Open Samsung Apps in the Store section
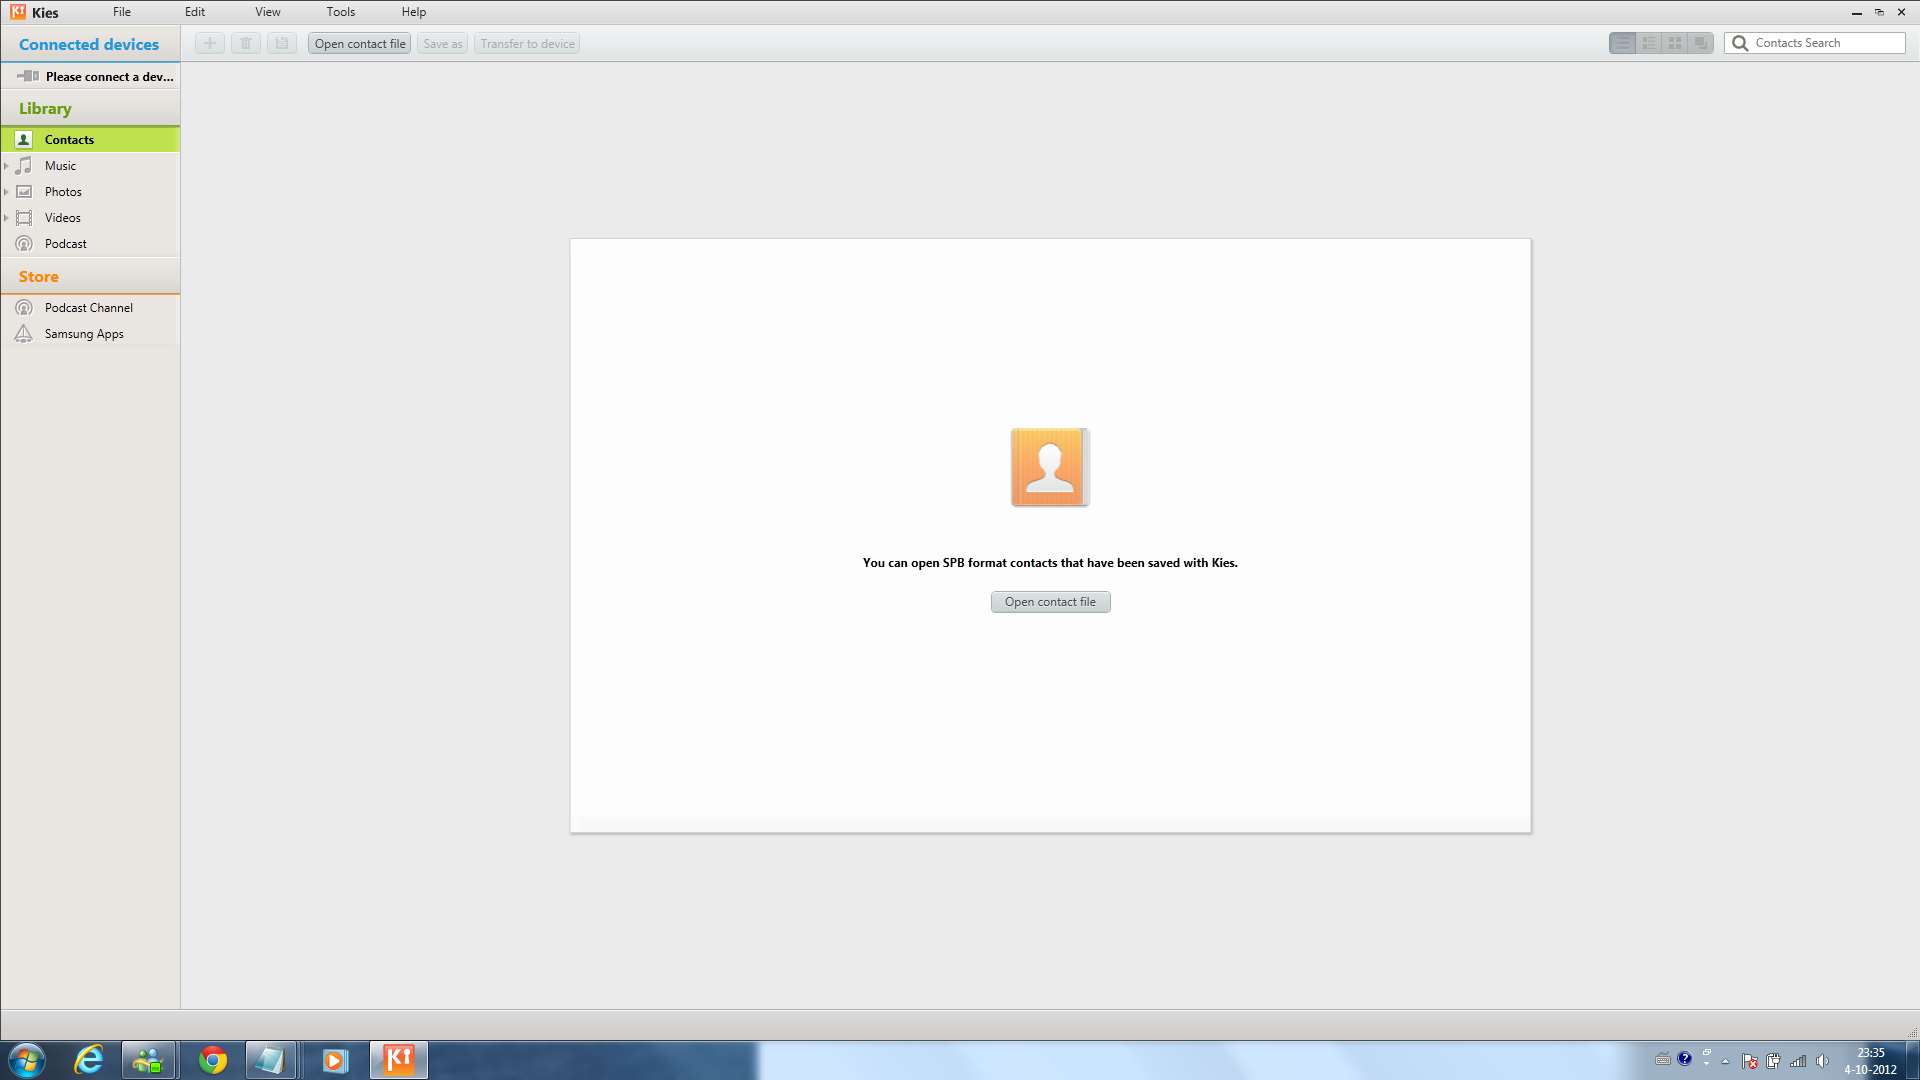The image size is (1920, 1080). [x=84, y=334]
